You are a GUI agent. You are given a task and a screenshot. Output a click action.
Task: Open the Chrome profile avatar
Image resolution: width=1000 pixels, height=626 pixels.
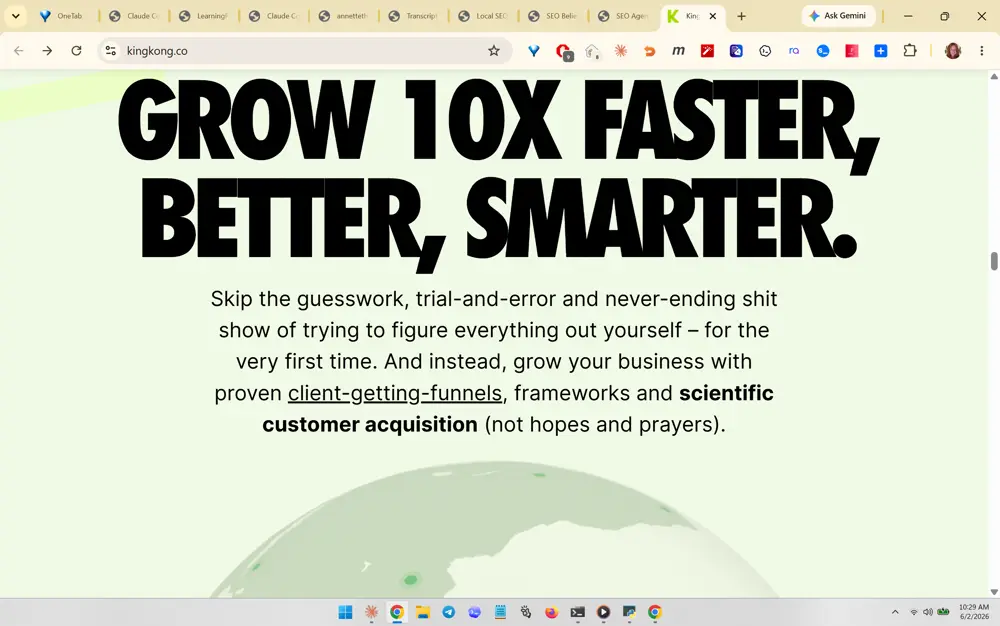[x=953, y=51]
